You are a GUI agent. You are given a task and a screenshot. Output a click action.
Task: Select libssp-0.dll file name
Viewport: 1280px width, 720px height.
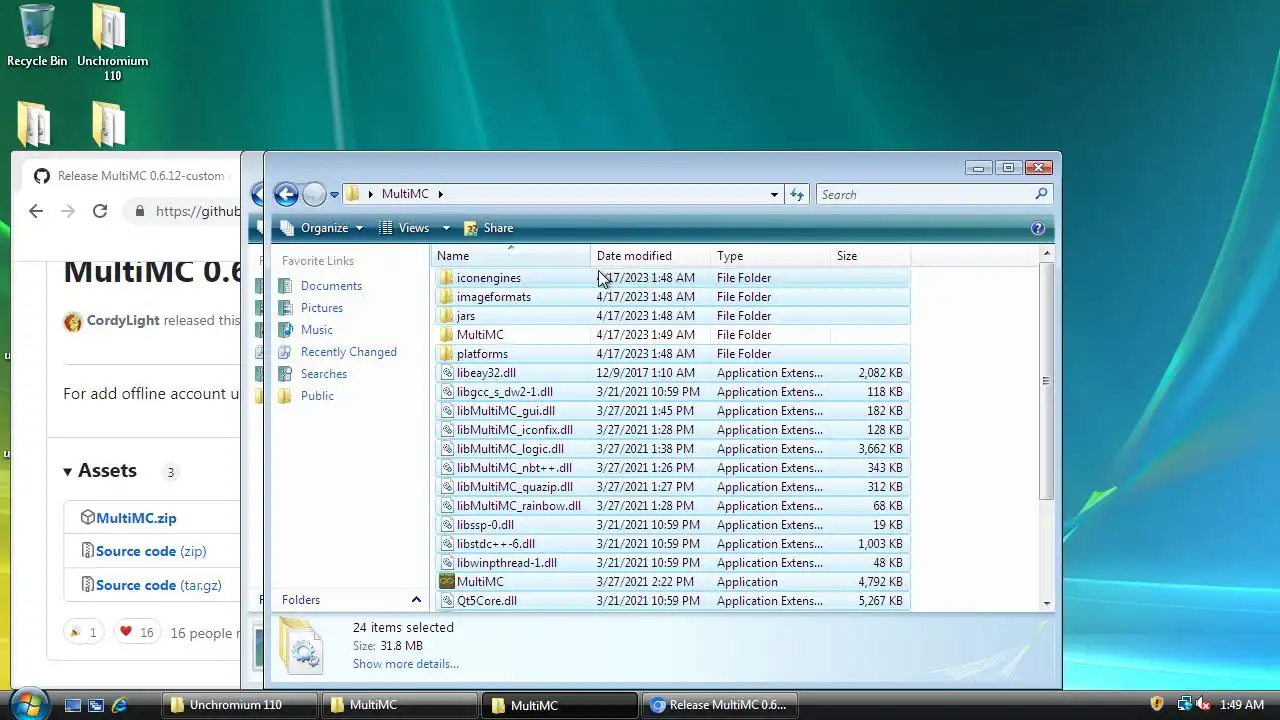point(485,525)
